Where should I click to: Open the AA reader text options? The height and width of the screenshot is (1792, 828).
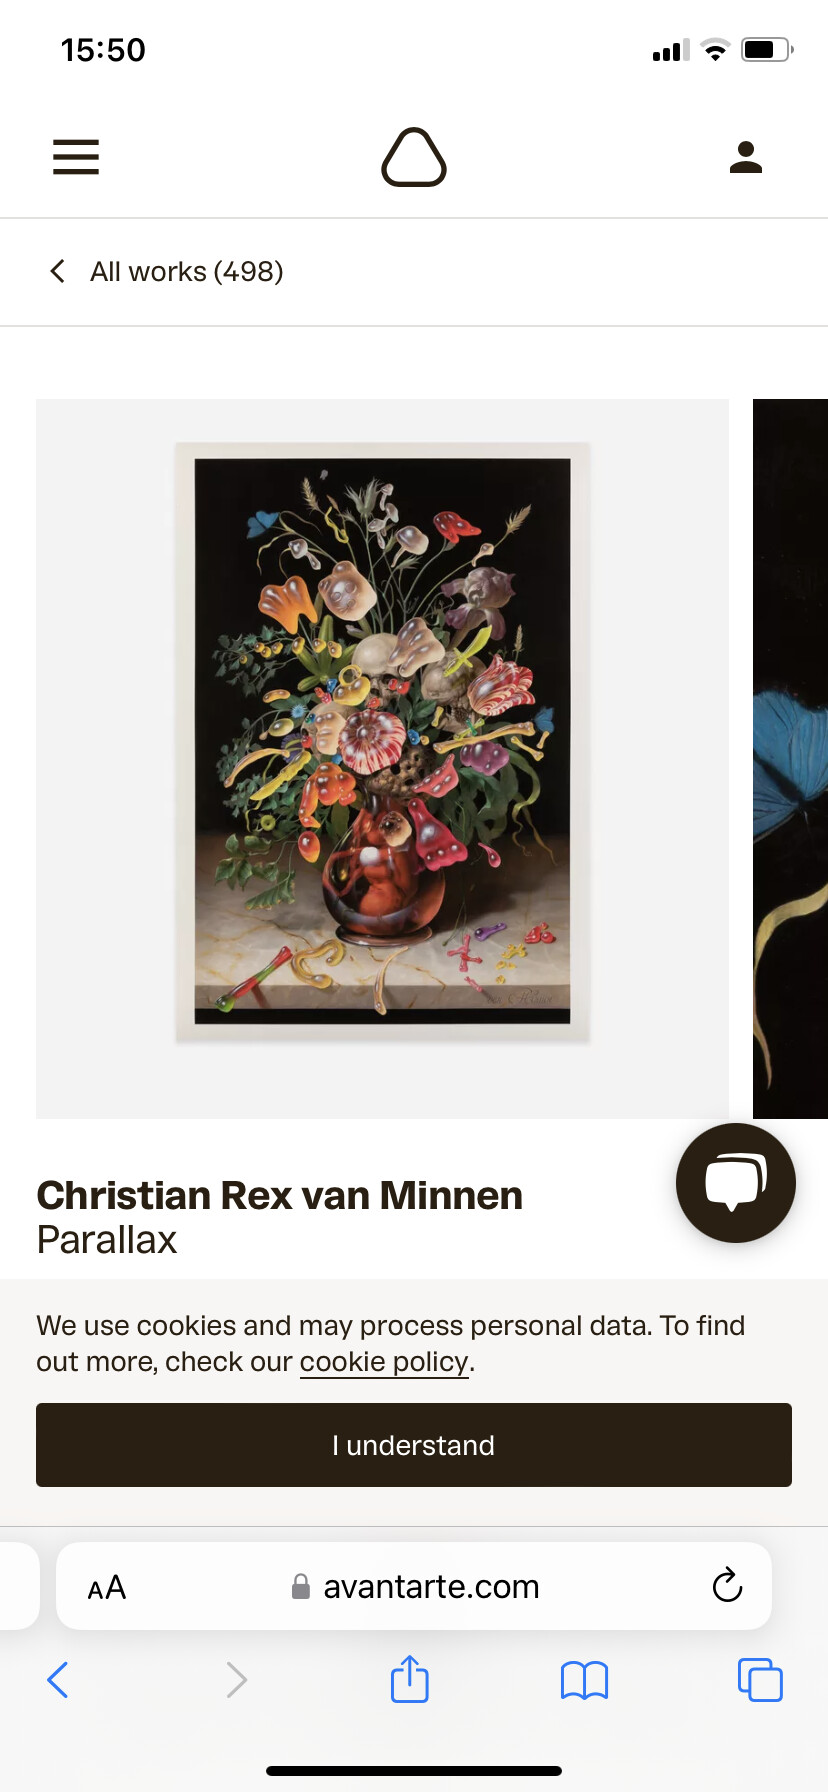(107, 1587)
